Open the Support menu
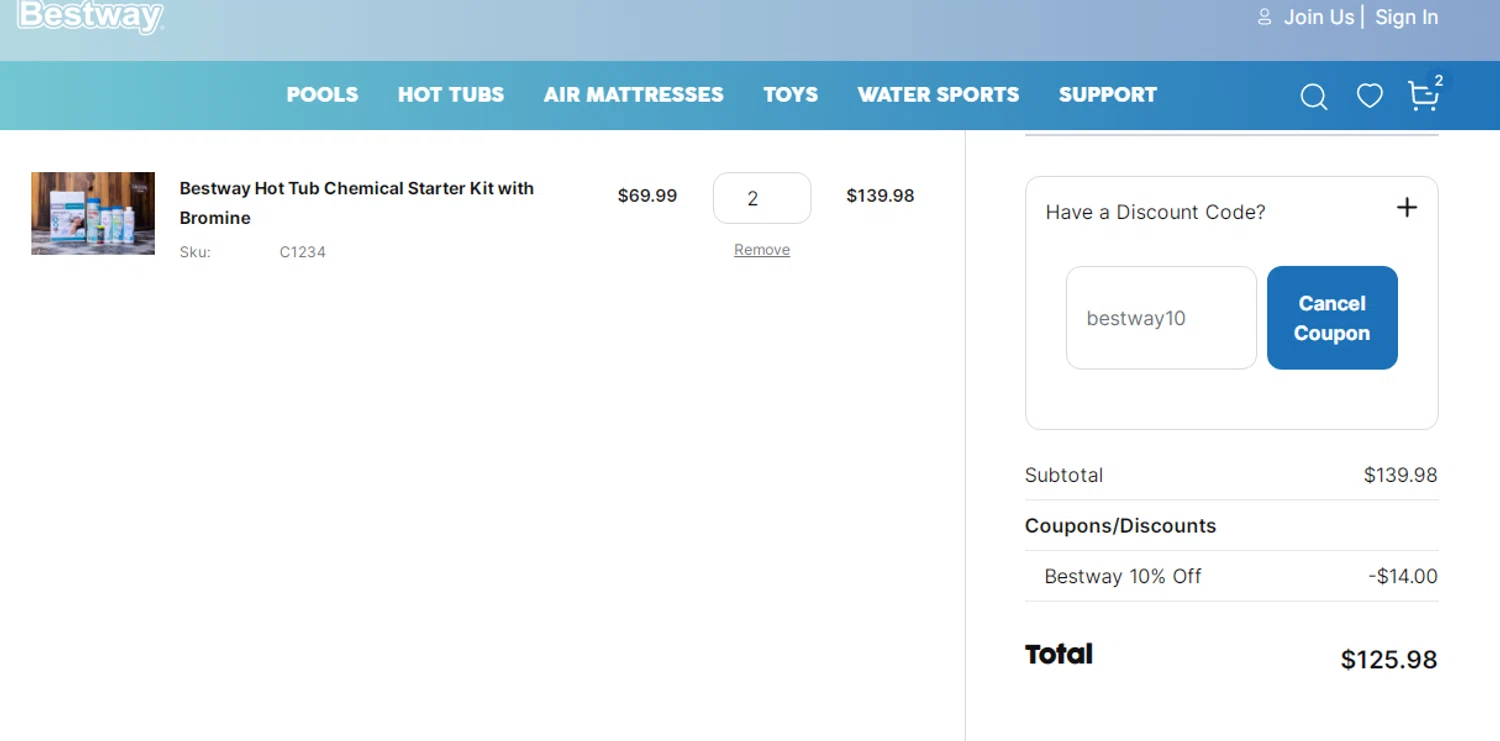The height and width of the screenshot is (741, 1500). (x=1107, y=95)
